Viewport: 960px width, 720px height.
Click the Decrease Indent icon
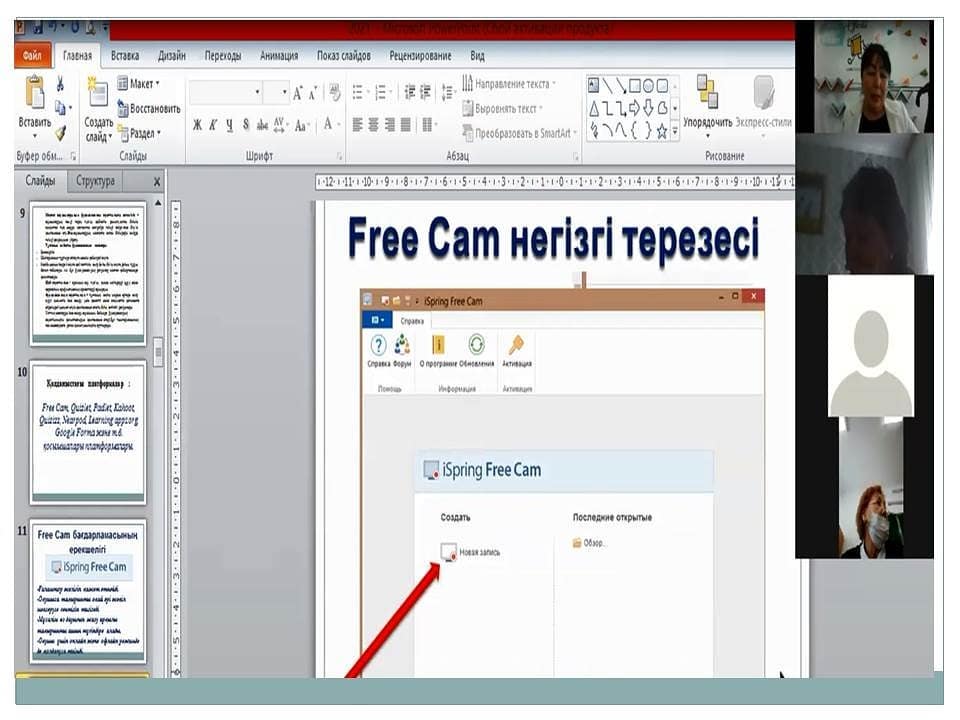[x=410, y=93]
